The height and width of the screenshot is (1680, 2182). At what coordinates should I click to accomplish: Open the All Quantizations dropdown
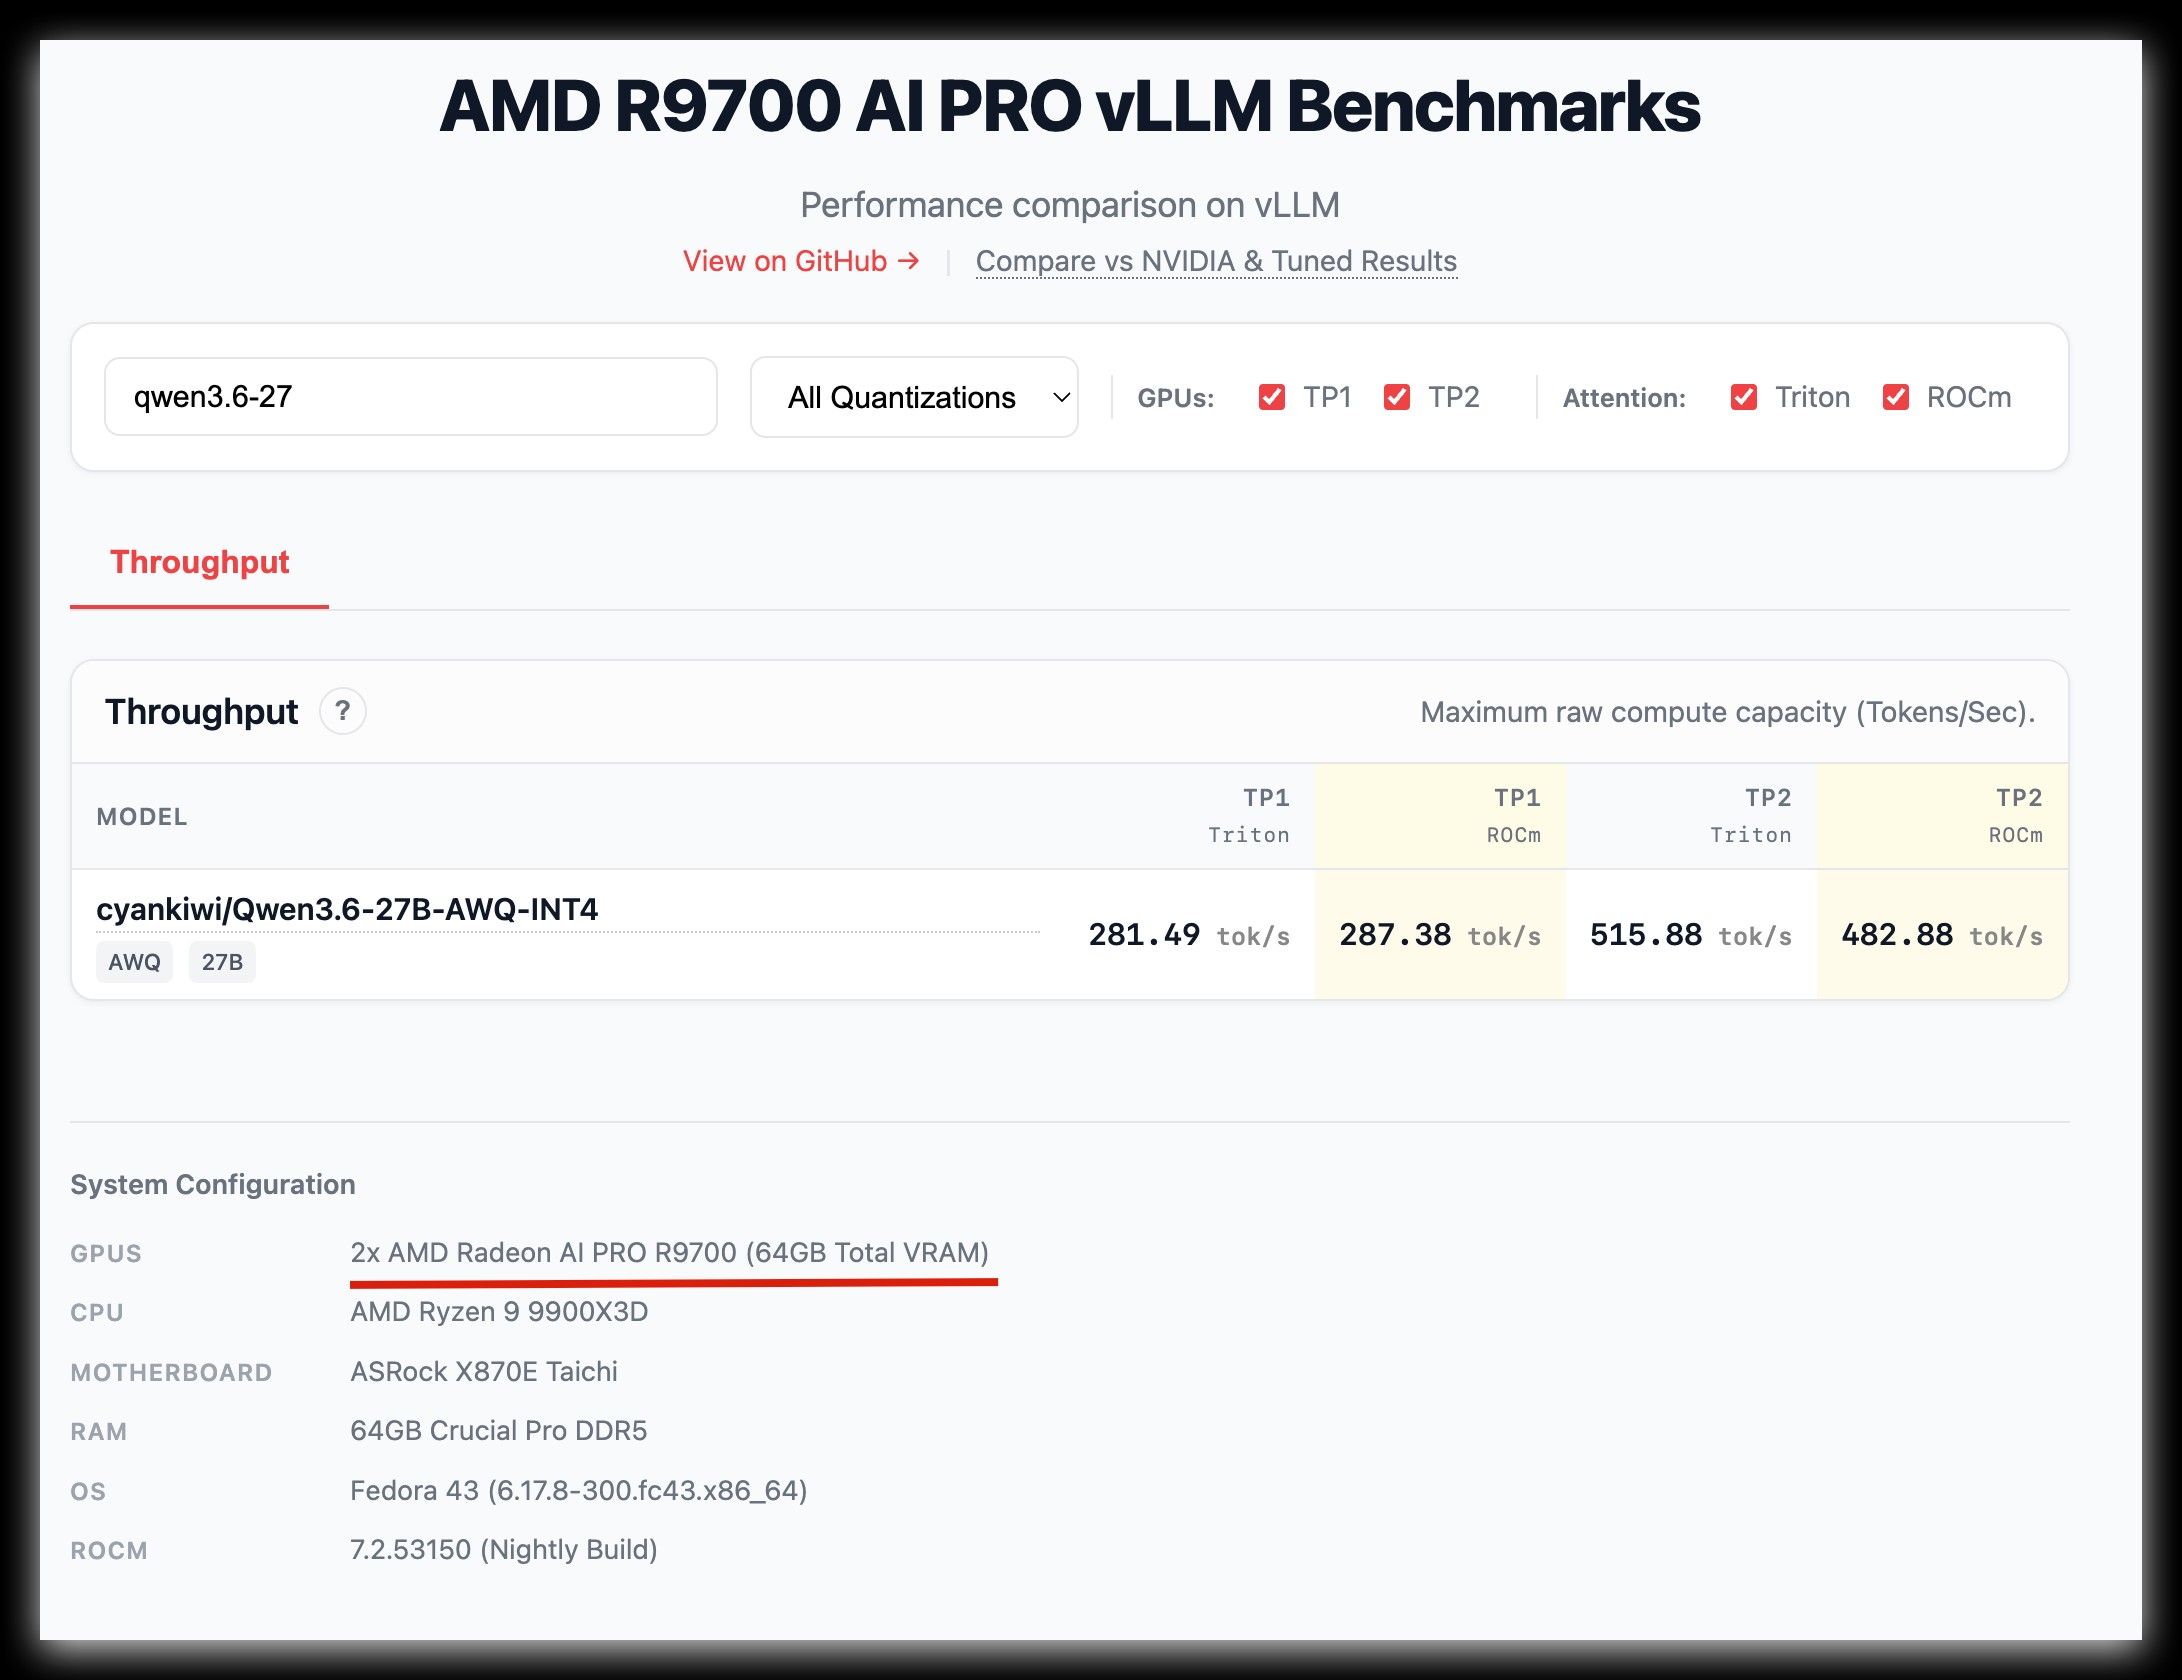[914, 397]
